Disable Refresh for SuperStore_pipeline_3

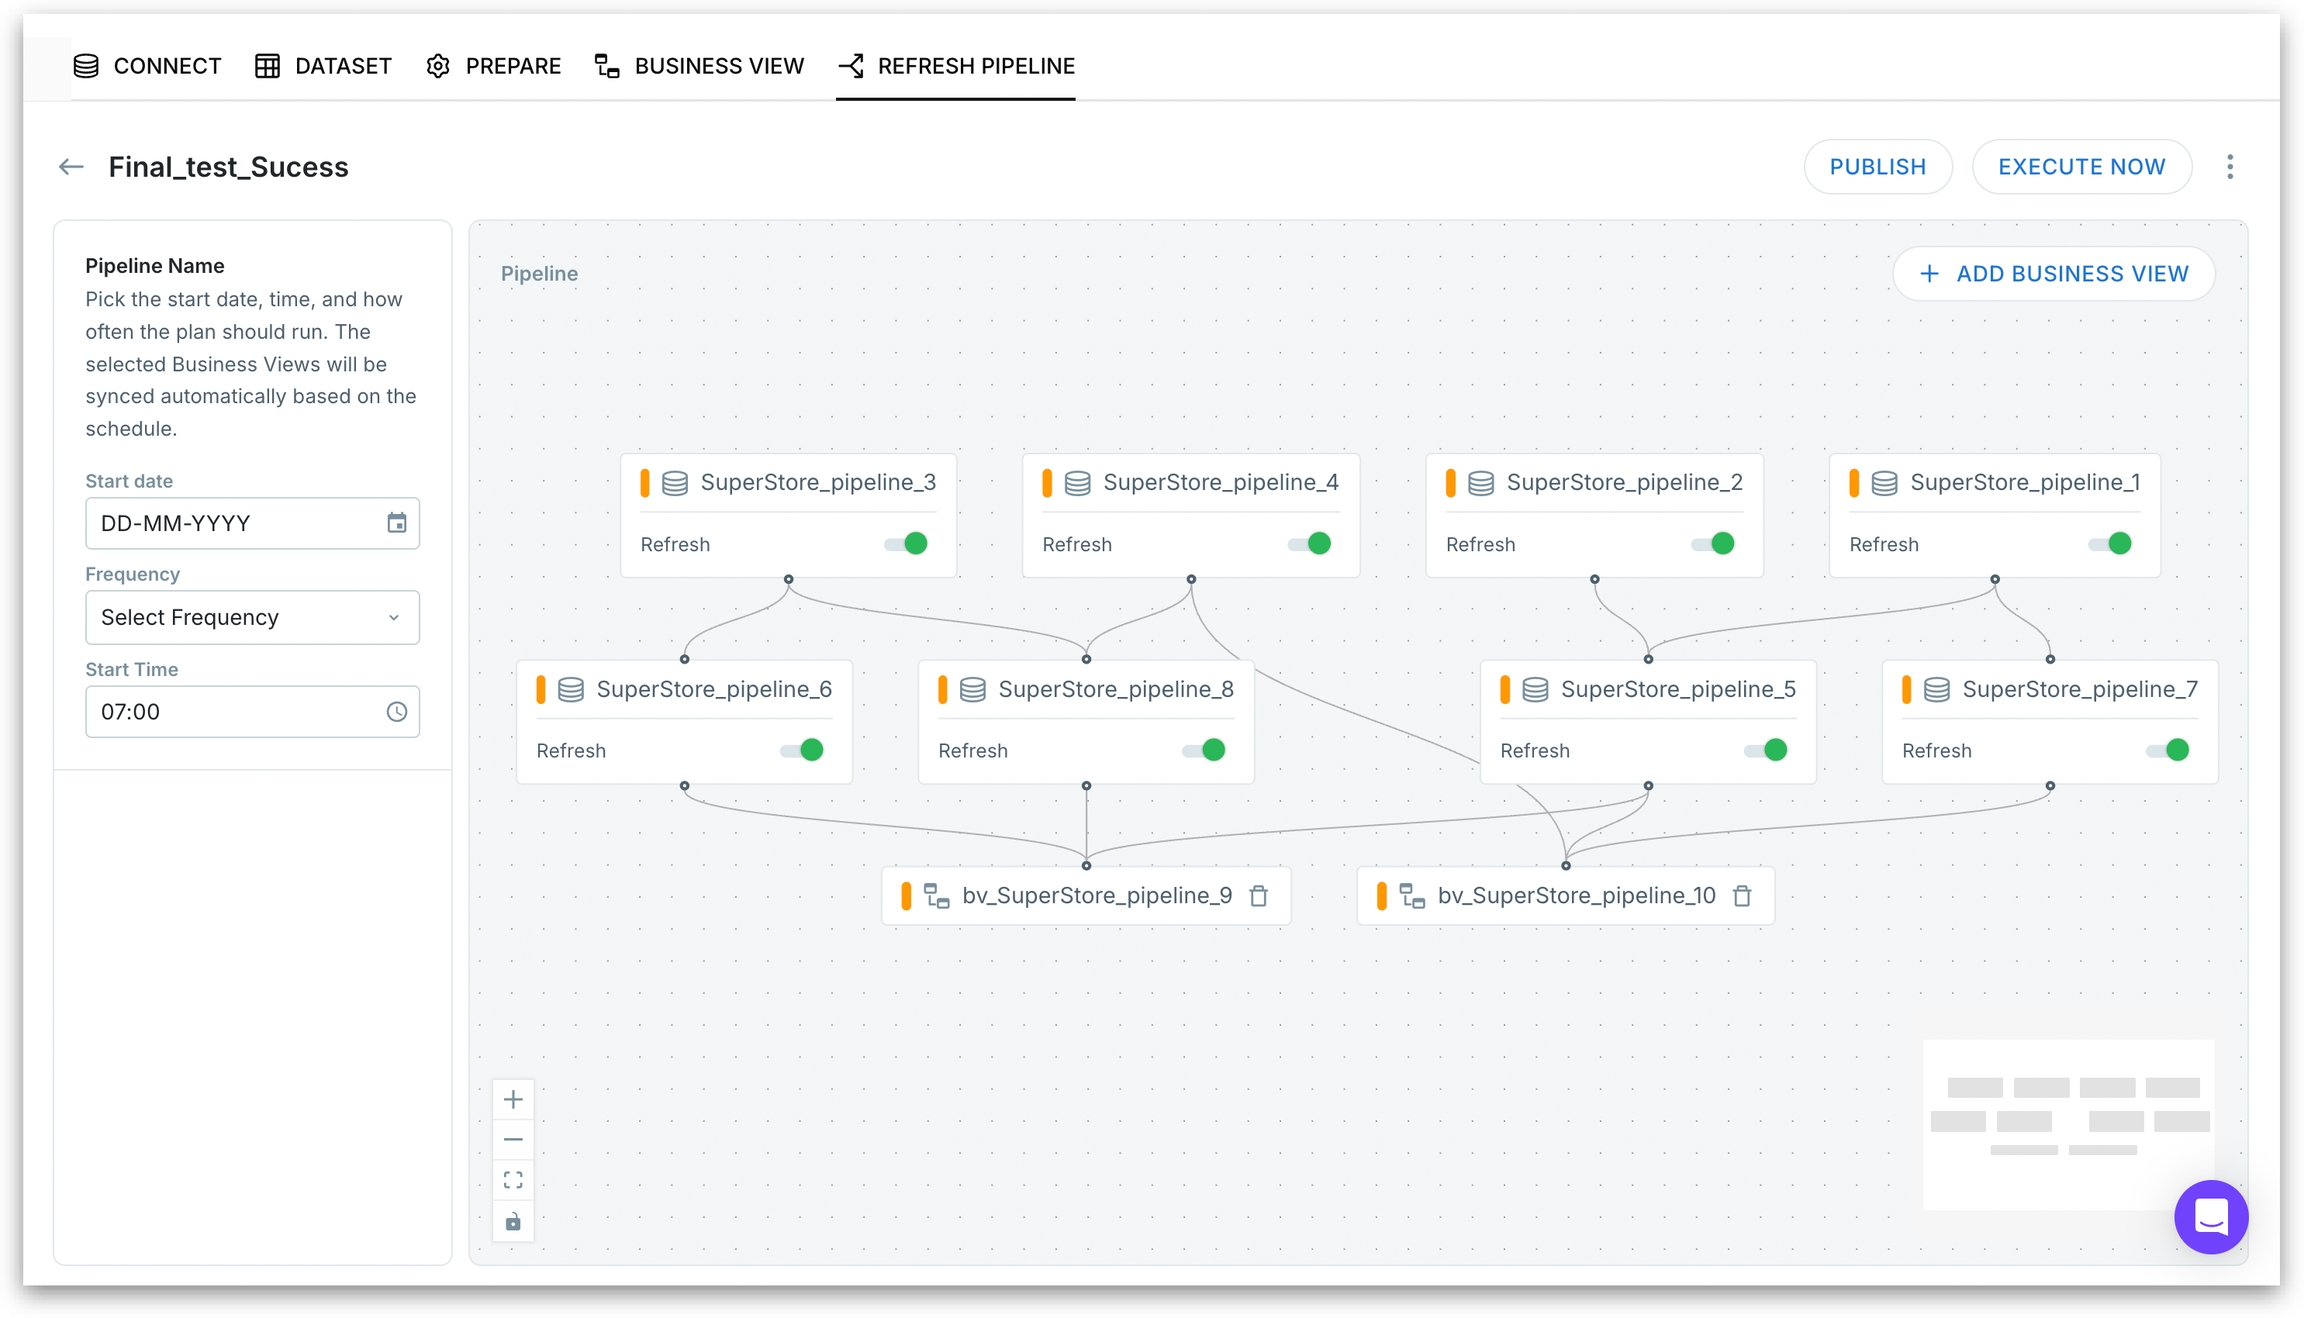click(x=907, y=544)
